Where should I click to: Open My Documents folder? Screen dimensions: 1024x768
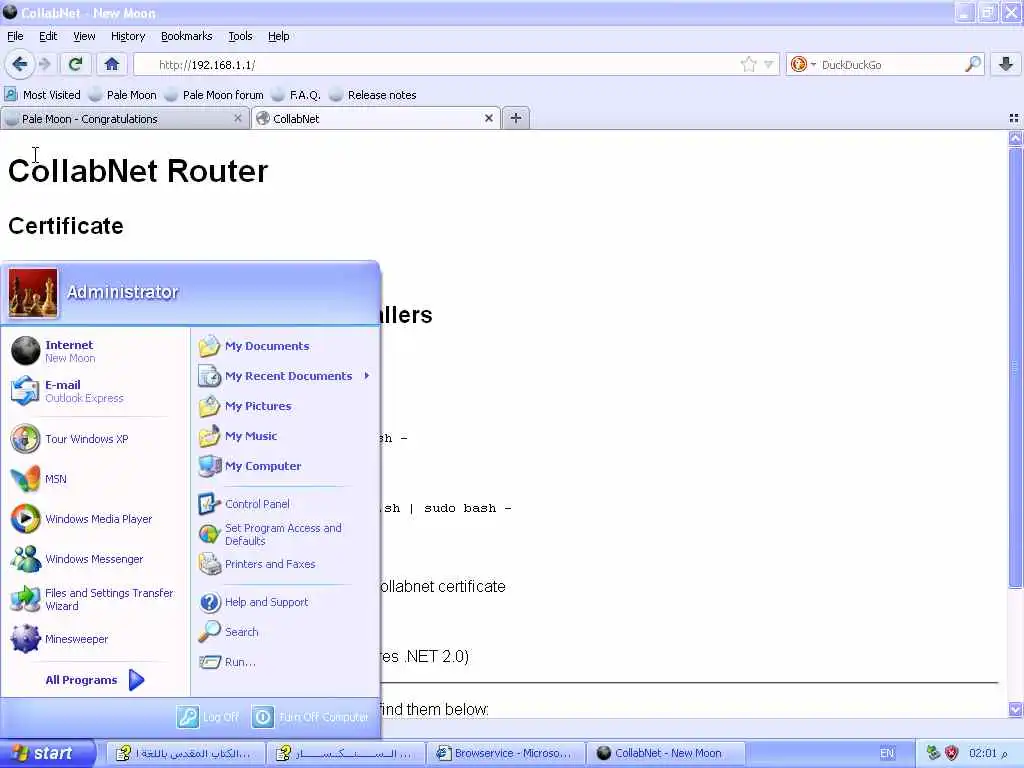coord(285,345)
